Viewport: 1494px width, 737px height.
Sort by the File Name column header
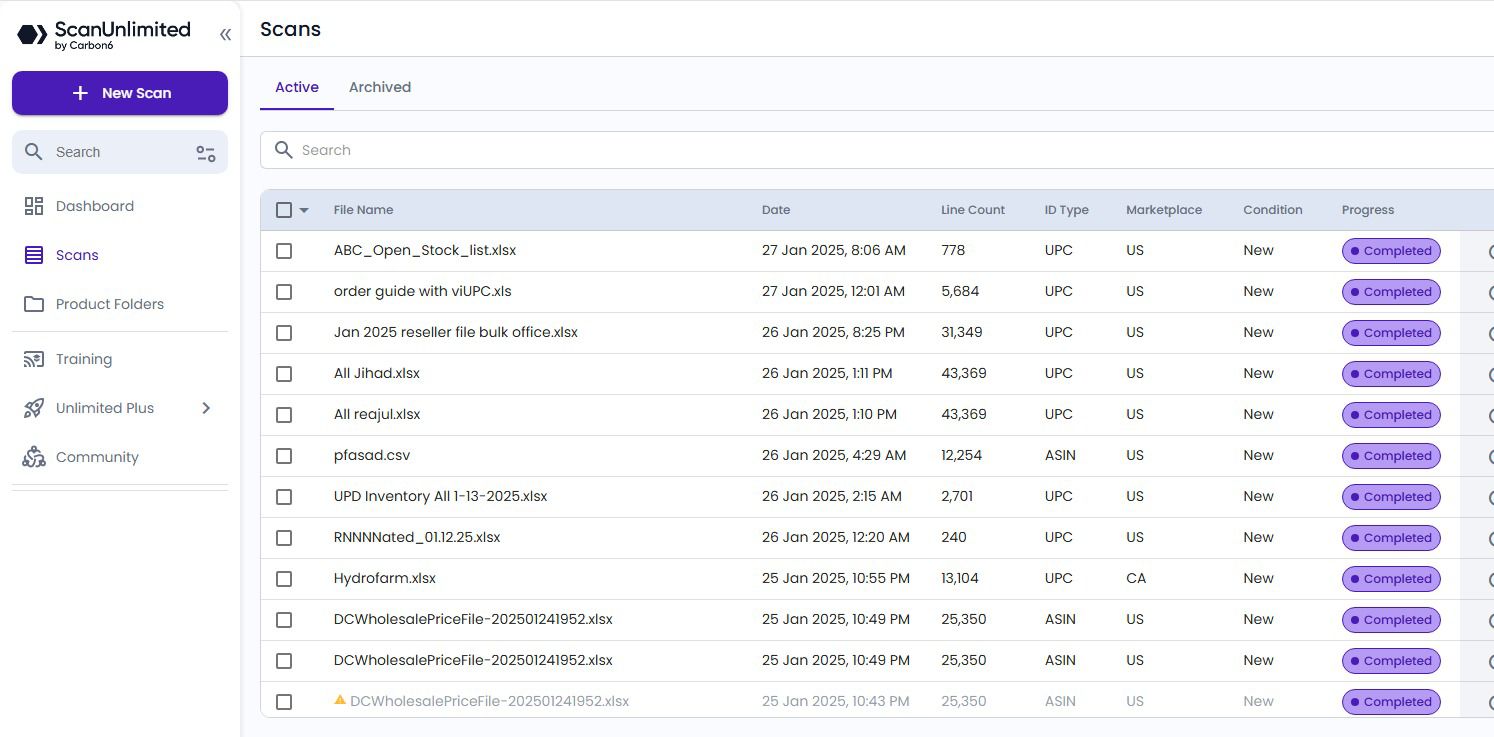point(363,210)
